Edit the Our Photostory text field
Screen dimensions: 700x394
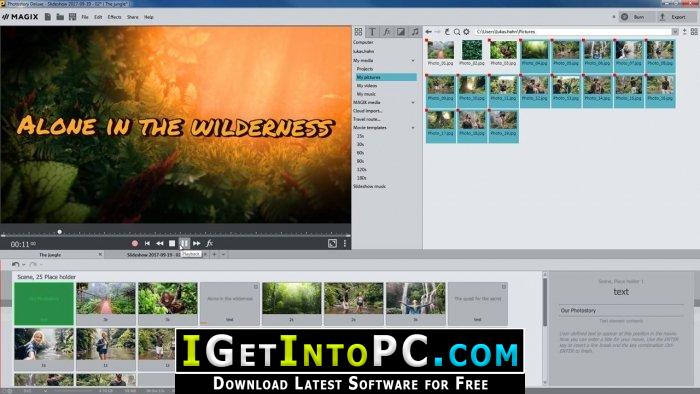click(x=621, y=310)
